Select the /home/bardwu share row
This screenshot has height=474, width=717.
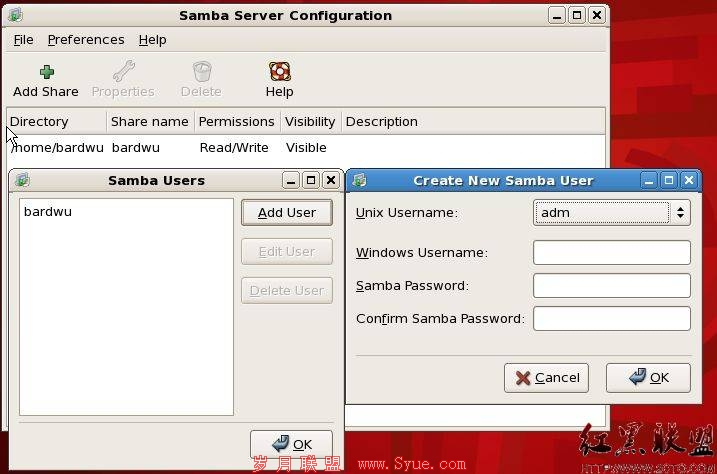(305, 148)
